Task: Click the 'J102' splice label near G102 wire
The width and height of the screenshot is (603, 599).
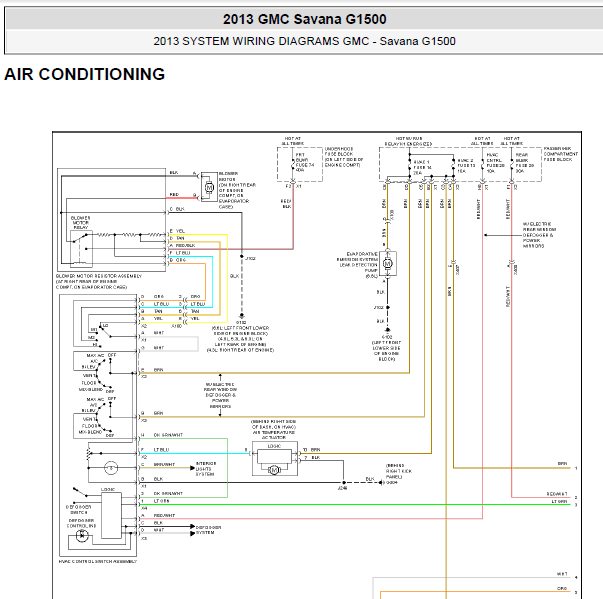Action: [x=250, y=258]
